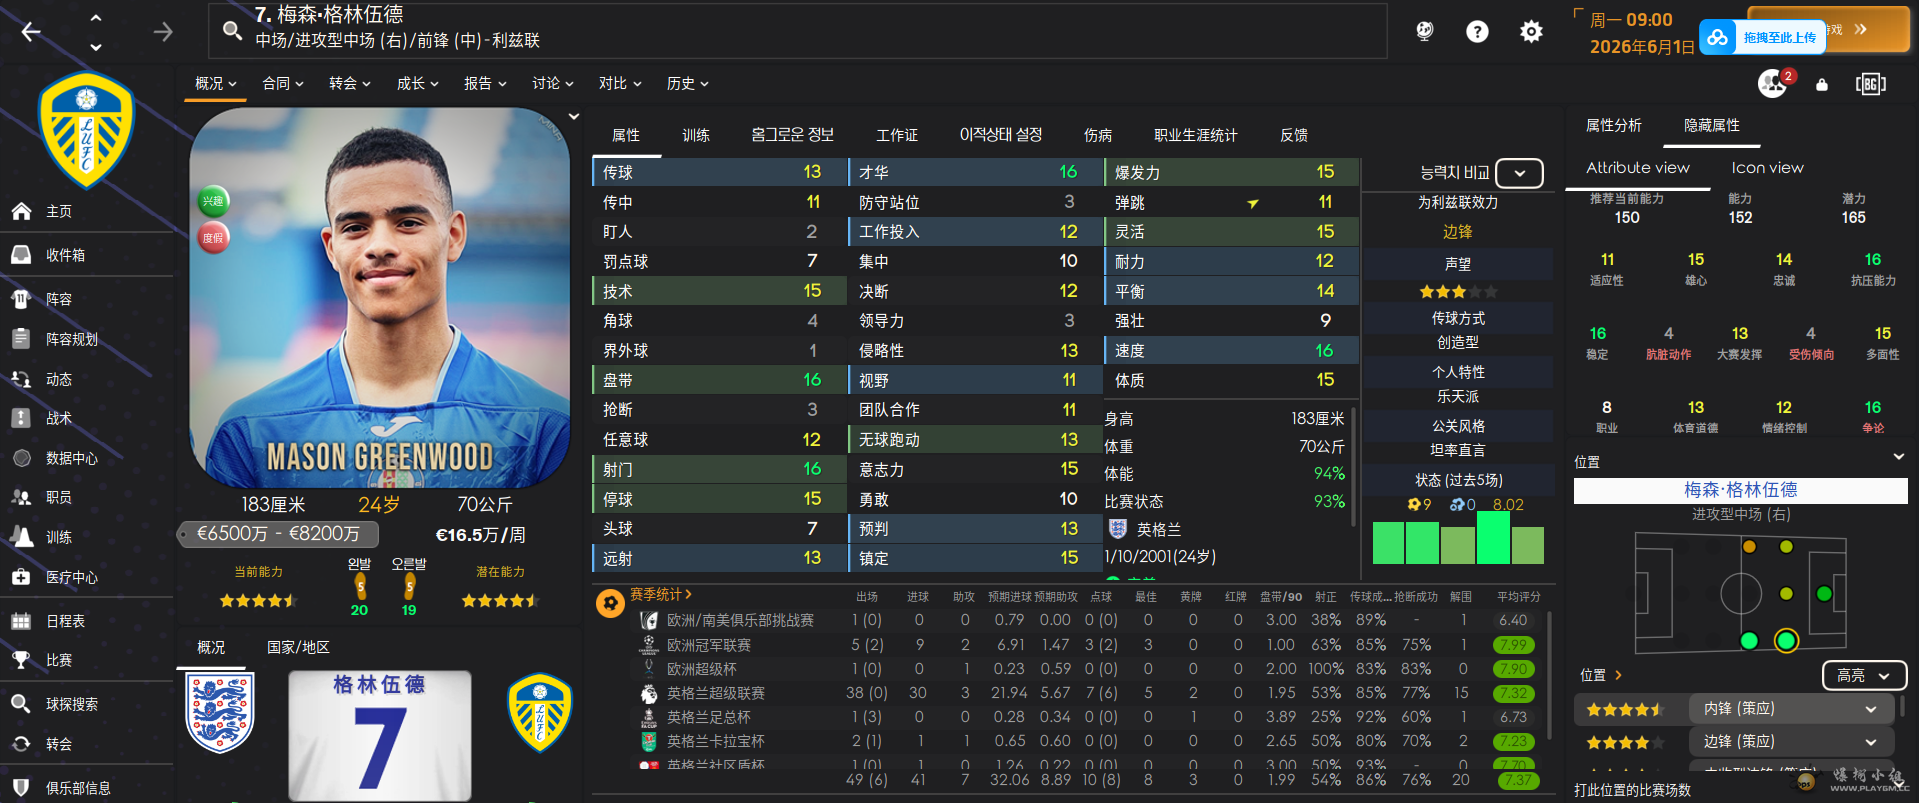
Task: Open the 合同 contract dropdown menu
Action: point(283,84)
